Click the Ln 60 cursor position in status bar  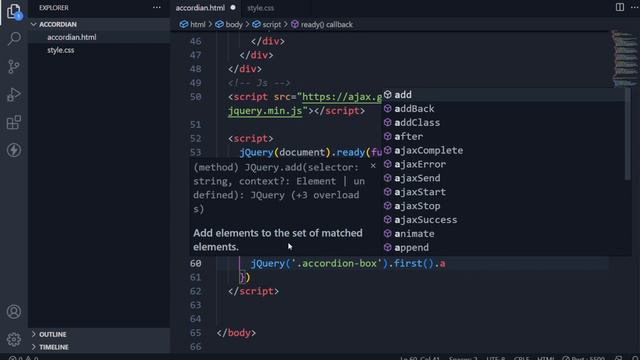point(420,358)
